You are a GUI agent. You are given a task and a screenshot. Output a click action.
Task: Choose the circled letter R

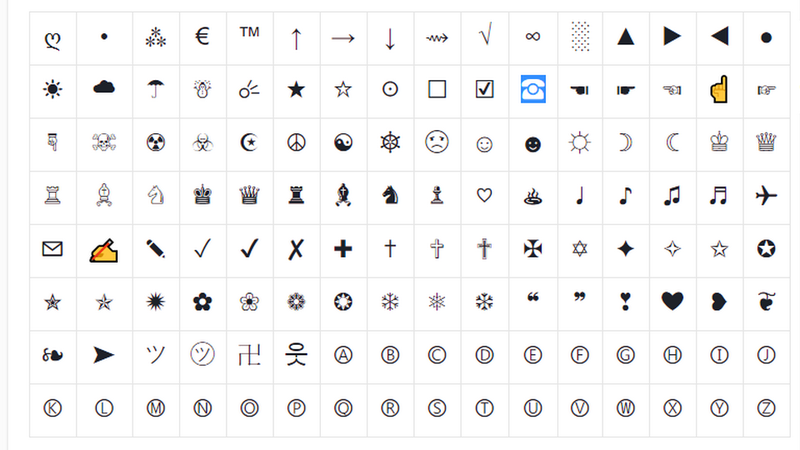[390, 408]
